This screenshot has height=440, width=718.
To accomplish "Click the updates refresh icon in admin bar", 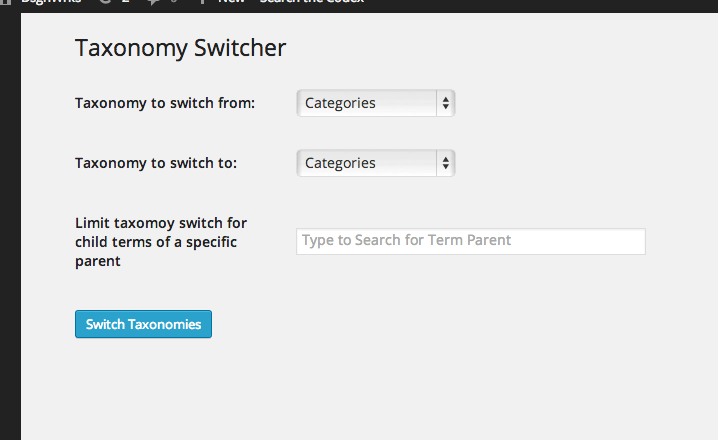I will (105, 2).
